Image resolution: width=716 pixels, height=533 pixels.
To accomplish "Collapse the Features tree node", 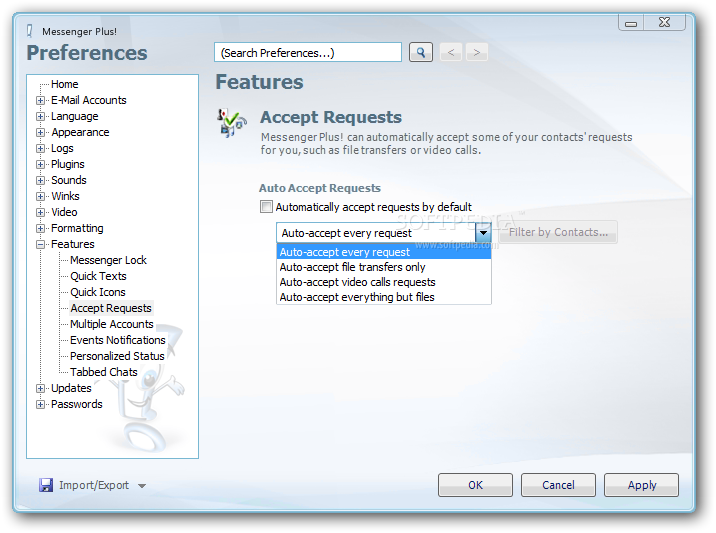I will click(x=40, y=244).
